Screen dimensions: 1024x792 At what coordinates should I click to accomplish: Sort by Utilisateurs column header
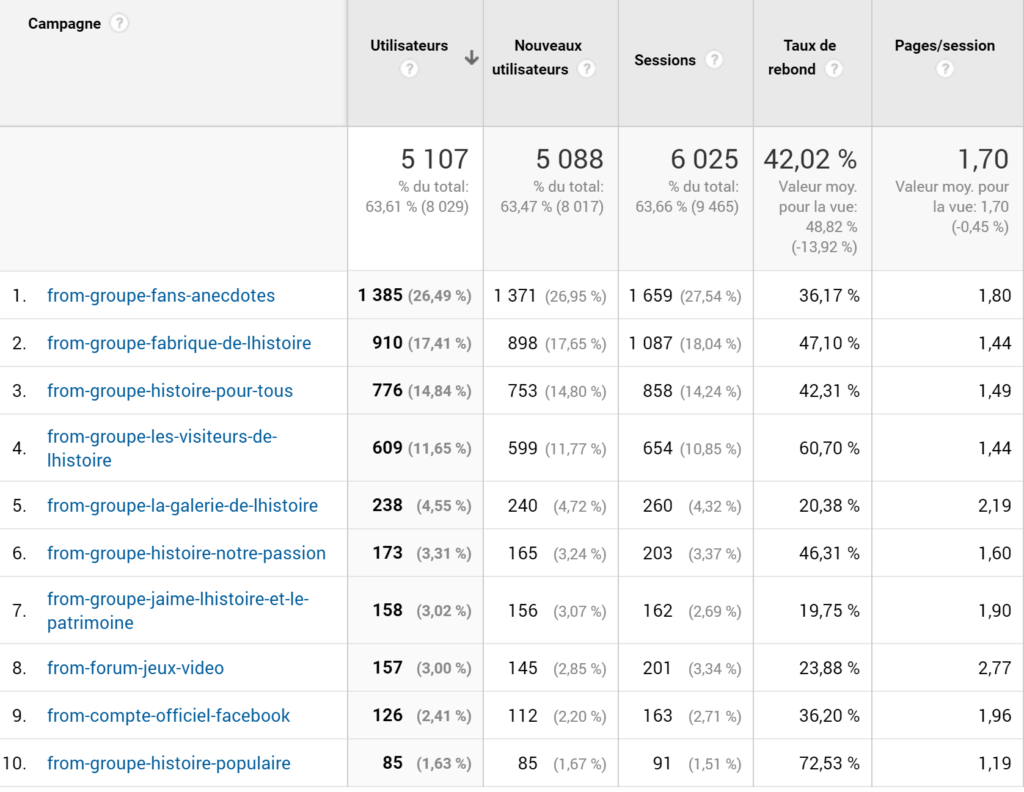click(x=409, y=46)
